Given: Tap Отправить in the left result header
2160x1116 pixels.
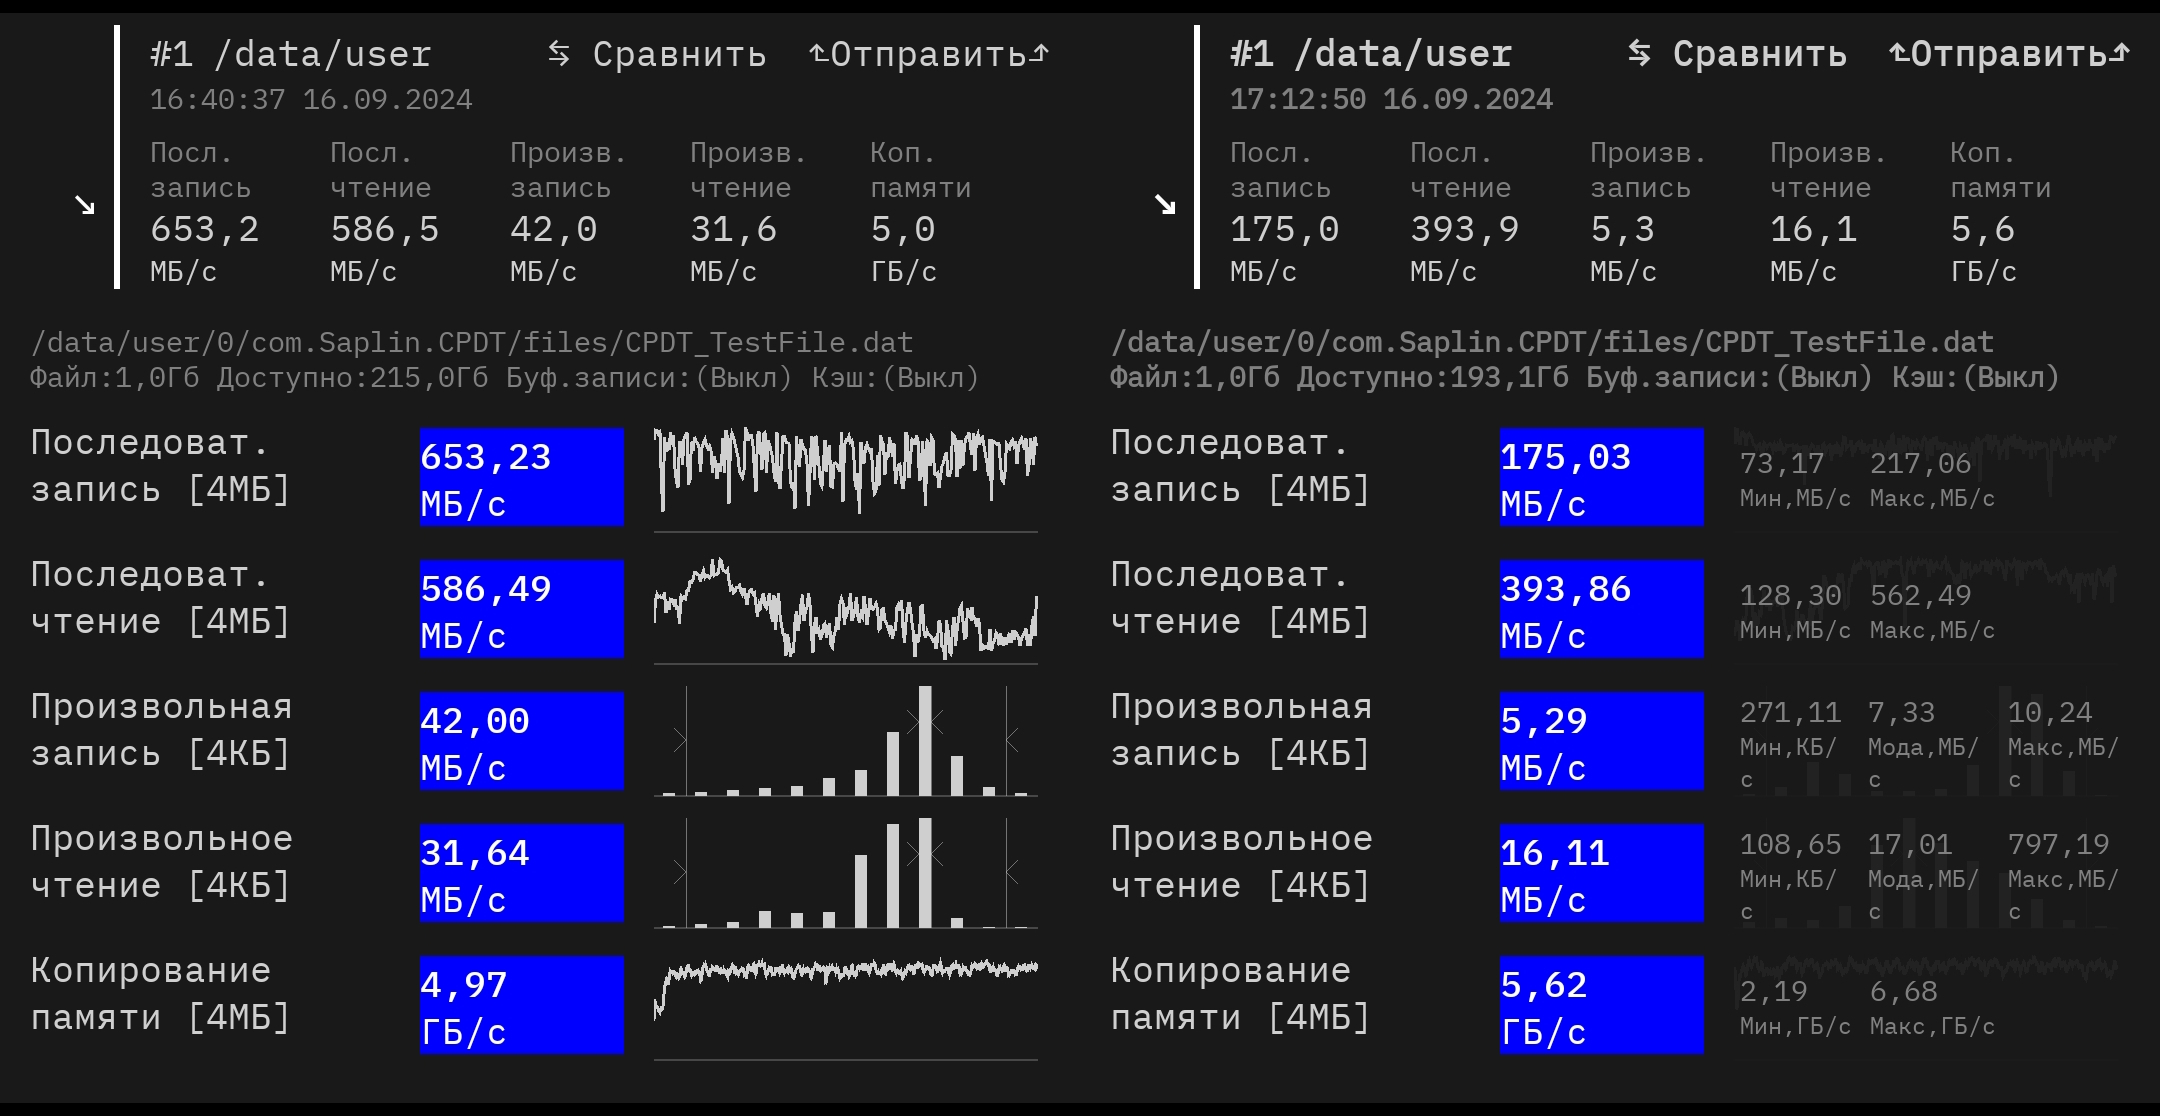Looking at the screenshot, I should click(x=929, y=54).
